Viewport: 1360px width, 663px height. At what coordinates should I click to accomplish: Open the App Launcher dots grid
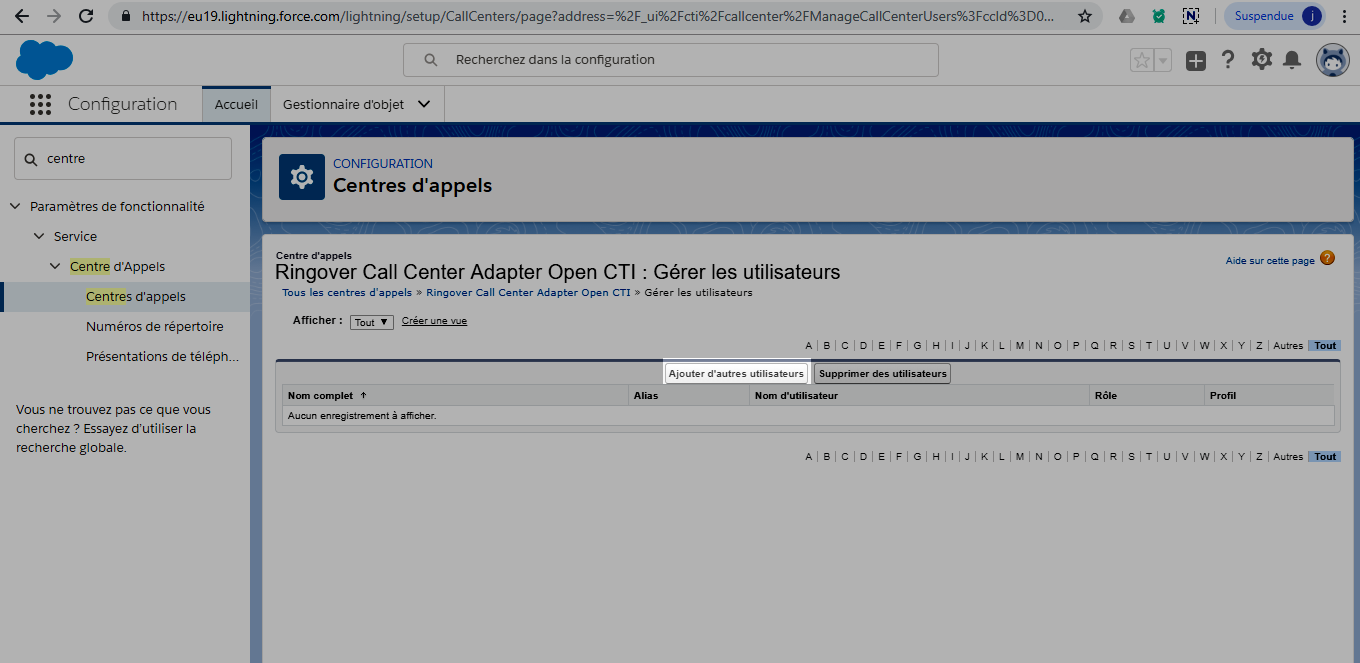[40, 104]
